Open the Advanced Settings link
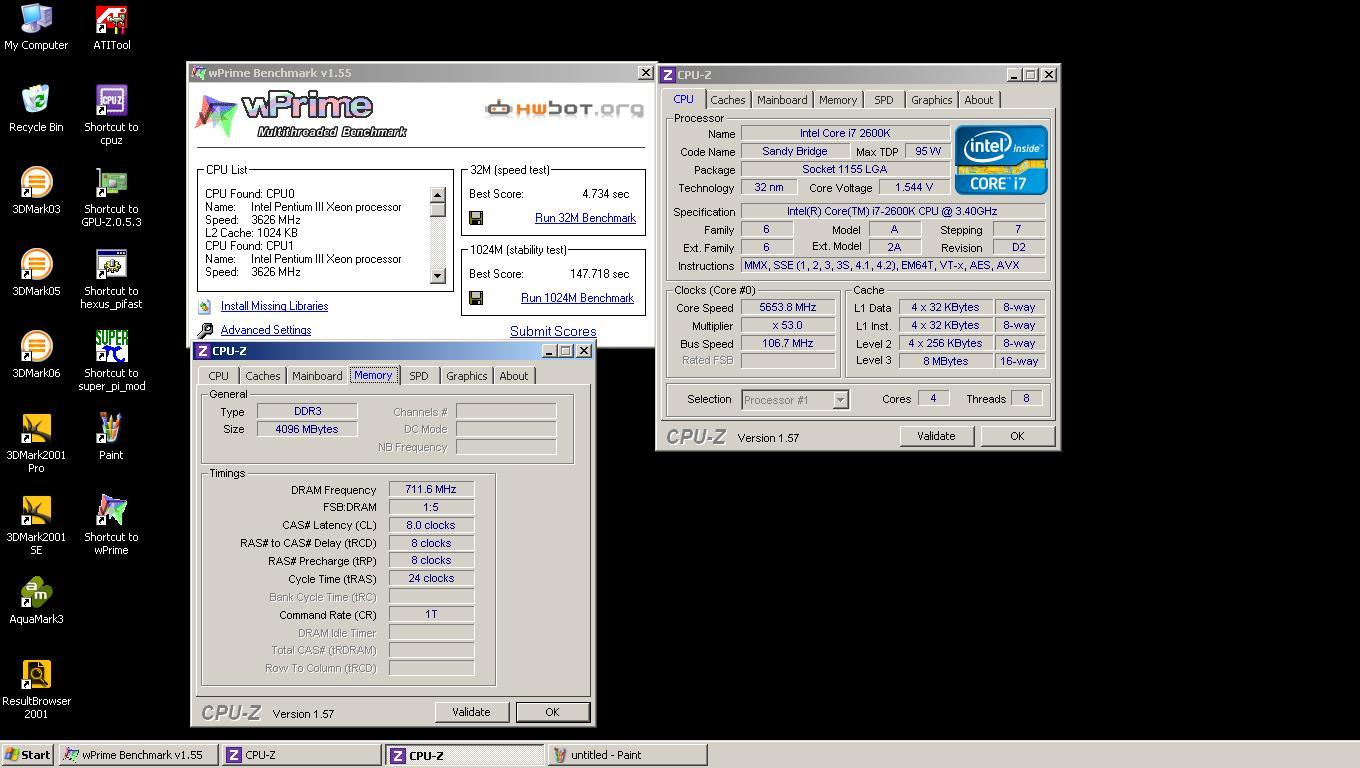The image size is (1360, 768). (266, 330)
